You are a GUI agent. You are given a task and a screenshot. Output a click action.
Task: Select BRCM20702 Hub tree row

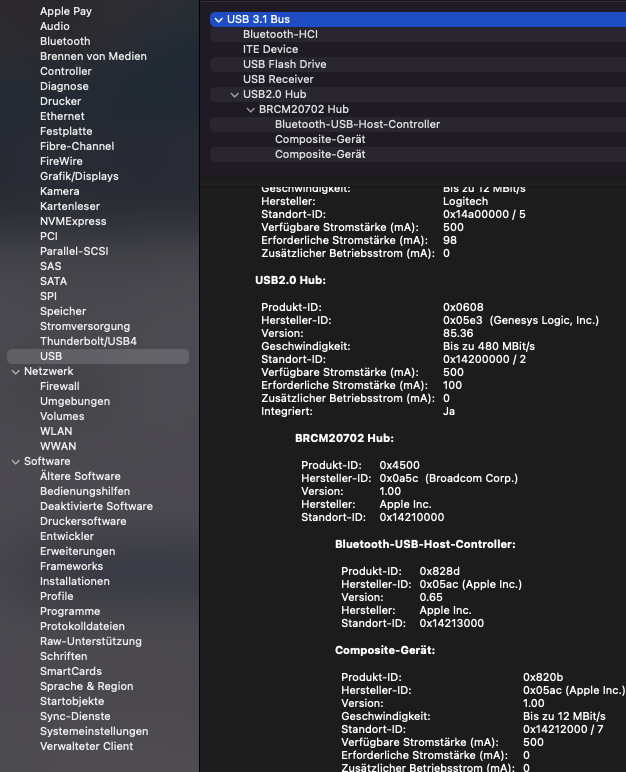pos(418,109)
